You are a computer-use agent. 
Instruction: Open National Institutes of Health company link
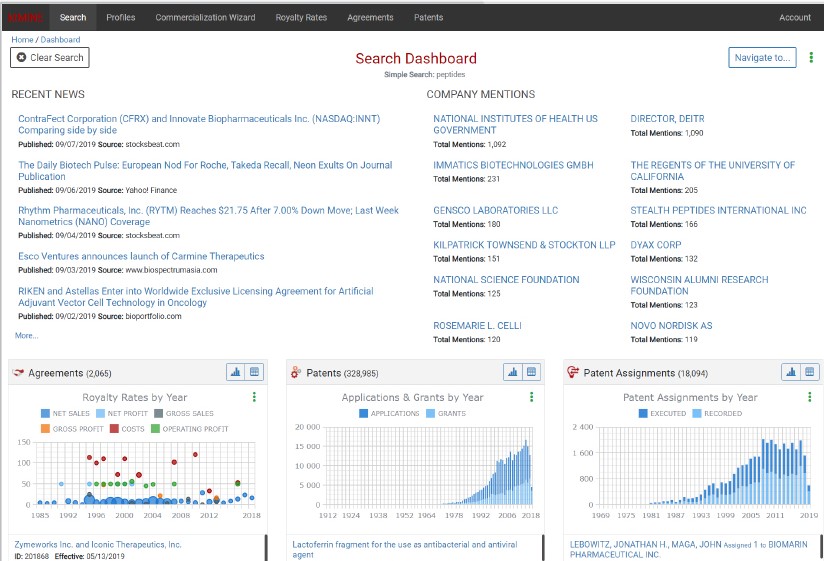[x=515, y=124]
